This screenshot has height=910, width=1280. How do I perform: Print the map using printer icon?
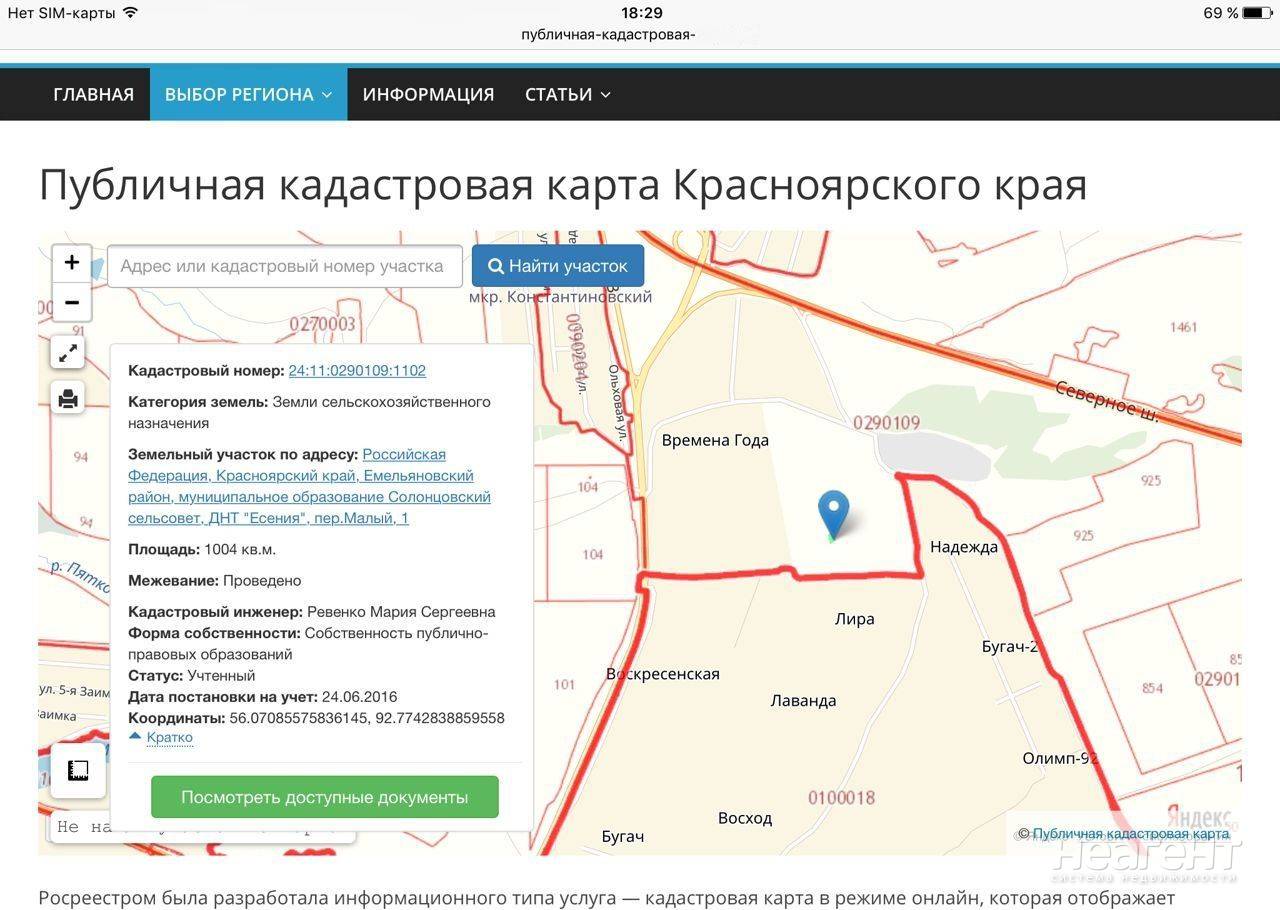[x=67, y=399]
